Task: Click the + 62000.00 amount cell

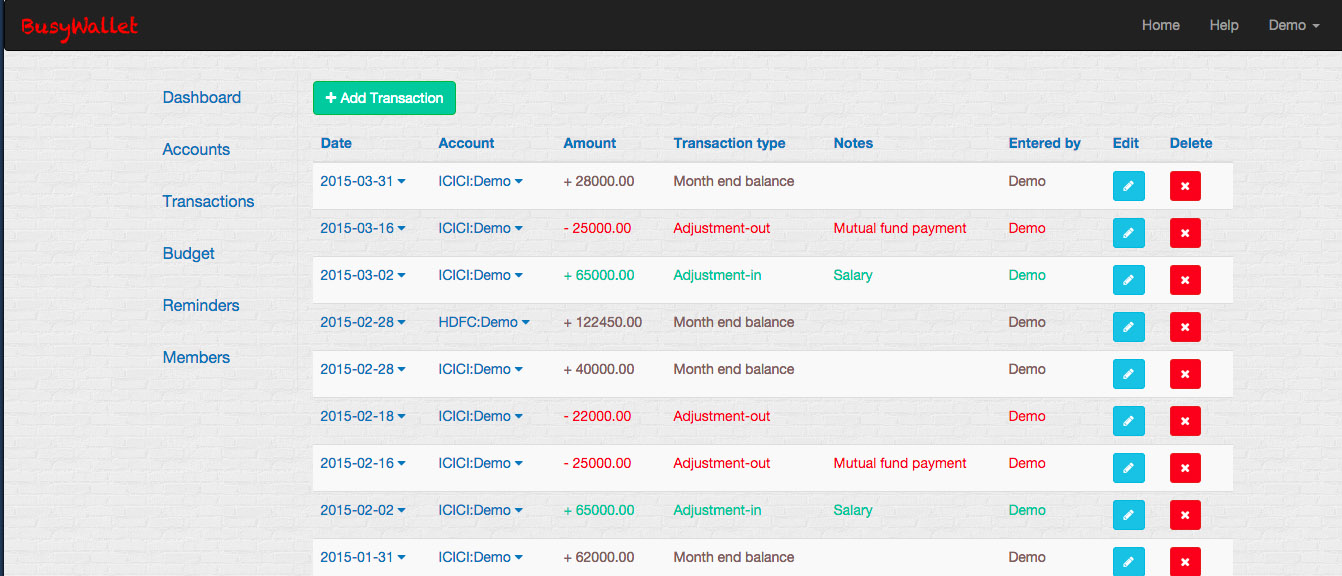Action: click(x=599, y=557)
